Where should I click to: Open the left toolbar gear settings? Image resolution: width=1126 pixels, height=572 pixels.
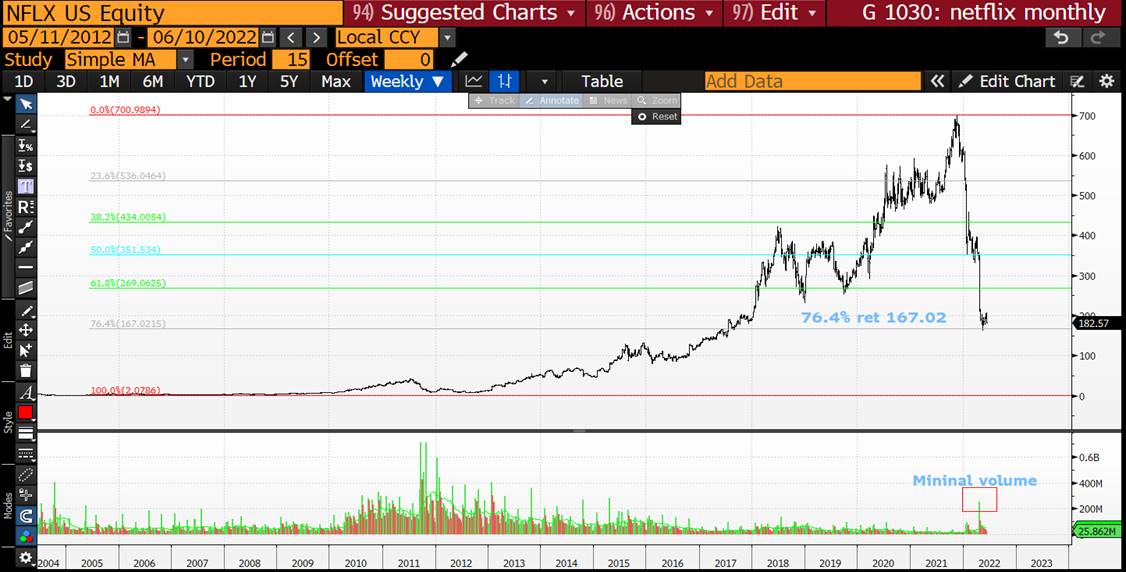pos(26,558)
